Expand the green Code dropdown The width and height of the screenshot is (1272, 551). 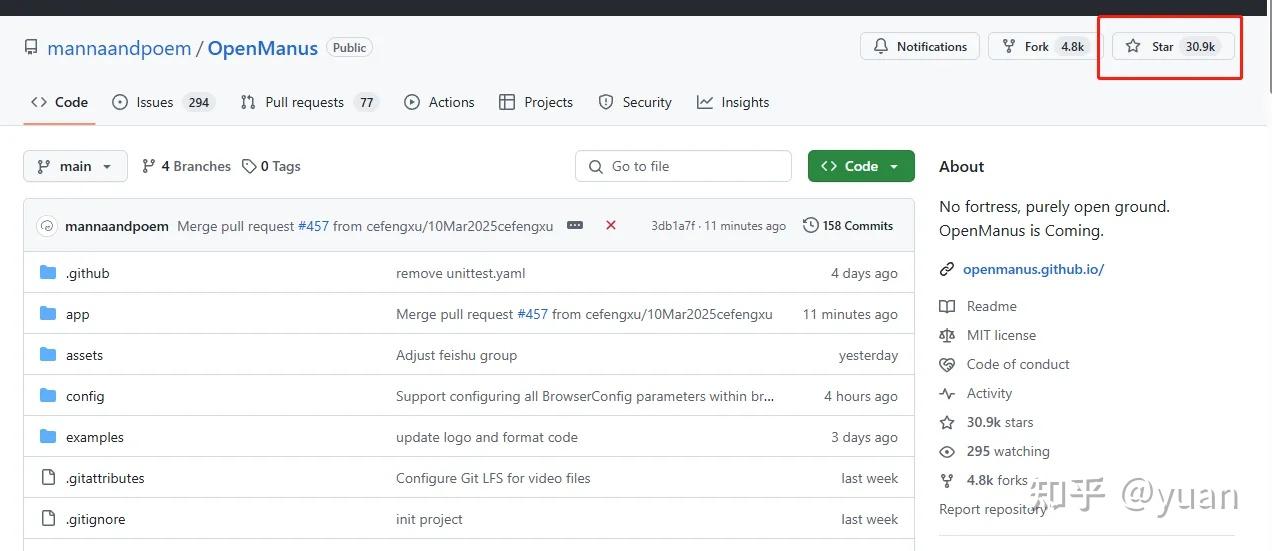click(860, 166)
